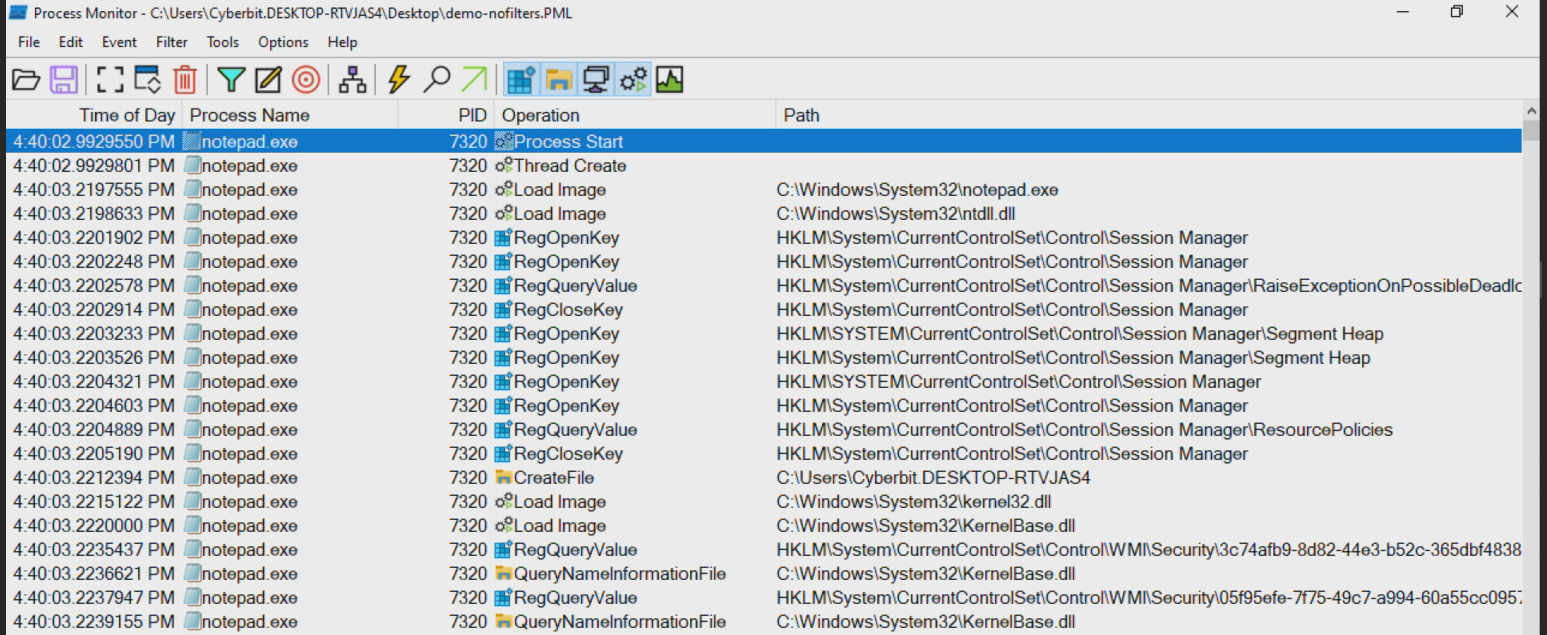This screenshot has height=635, width=1547.
Task: Click the time 4:40:03.2239155 PM
Action: [94, 622]
